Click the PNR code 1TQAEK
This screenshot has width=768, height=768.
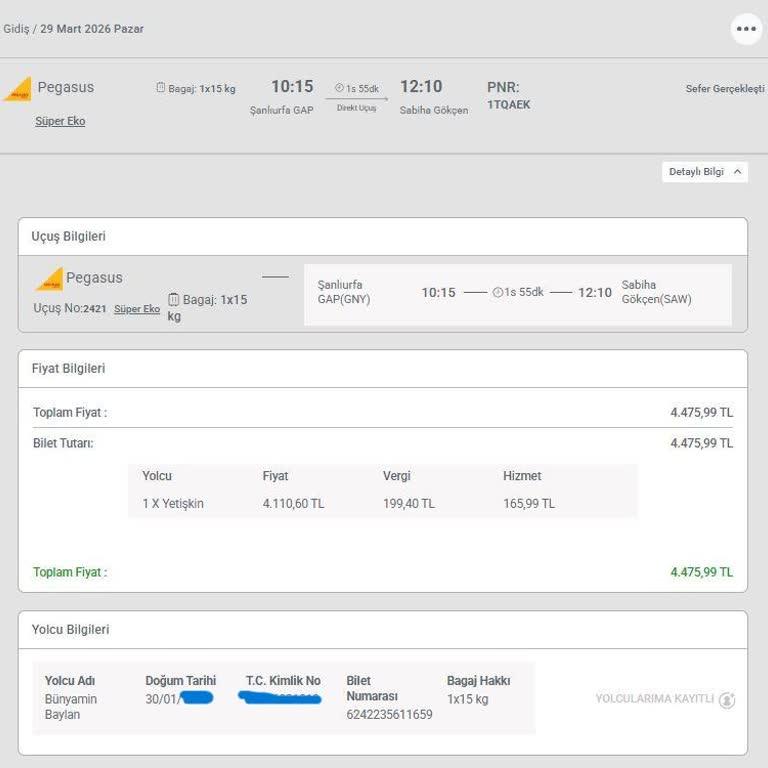[509, 105]
